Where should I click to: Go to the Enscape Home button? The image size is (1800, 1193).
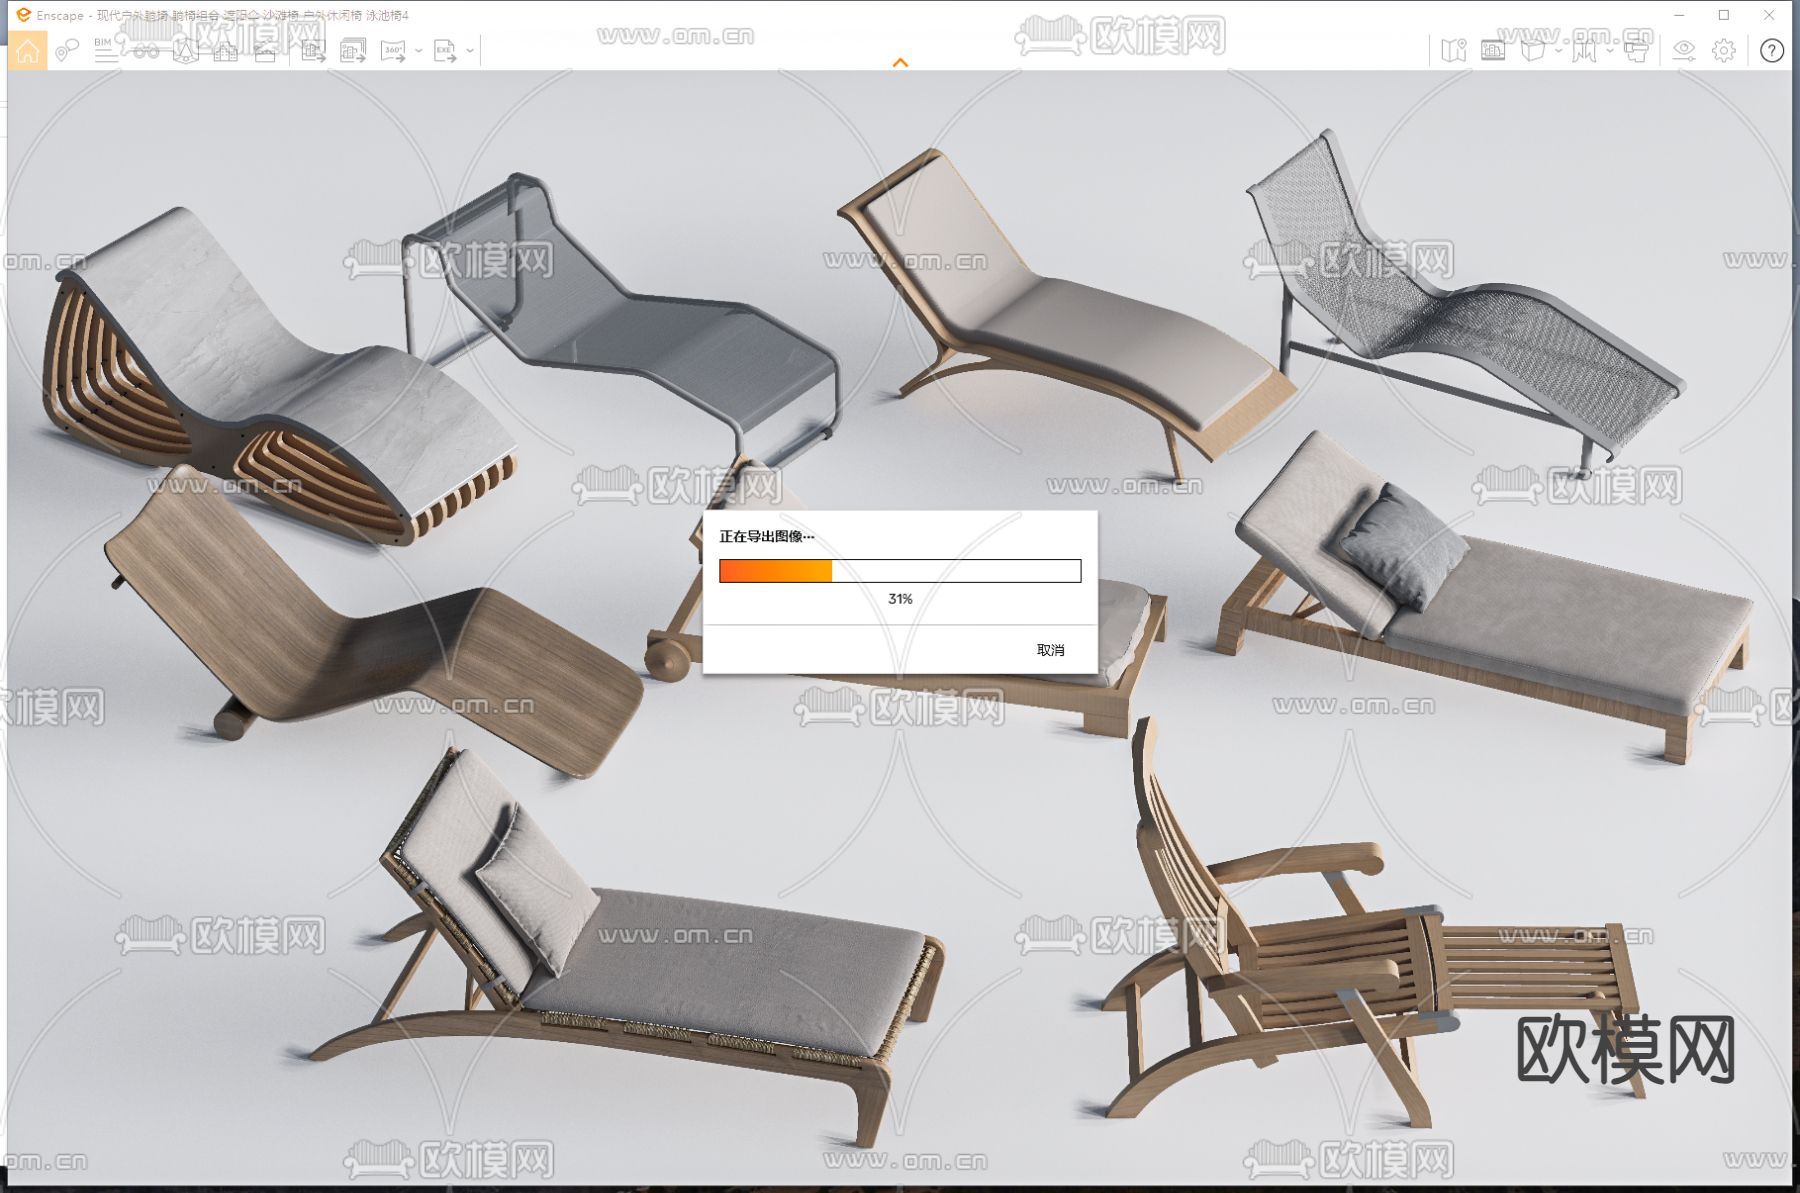coord(27,51)
